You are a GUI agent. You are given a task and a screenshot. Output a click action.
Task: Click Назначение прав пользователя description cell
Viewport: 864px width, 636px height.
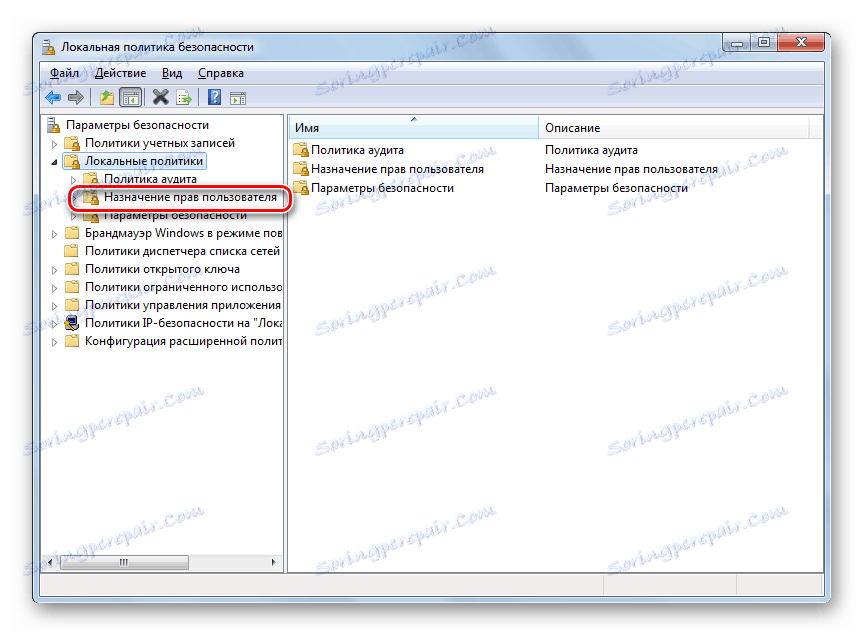631,169
